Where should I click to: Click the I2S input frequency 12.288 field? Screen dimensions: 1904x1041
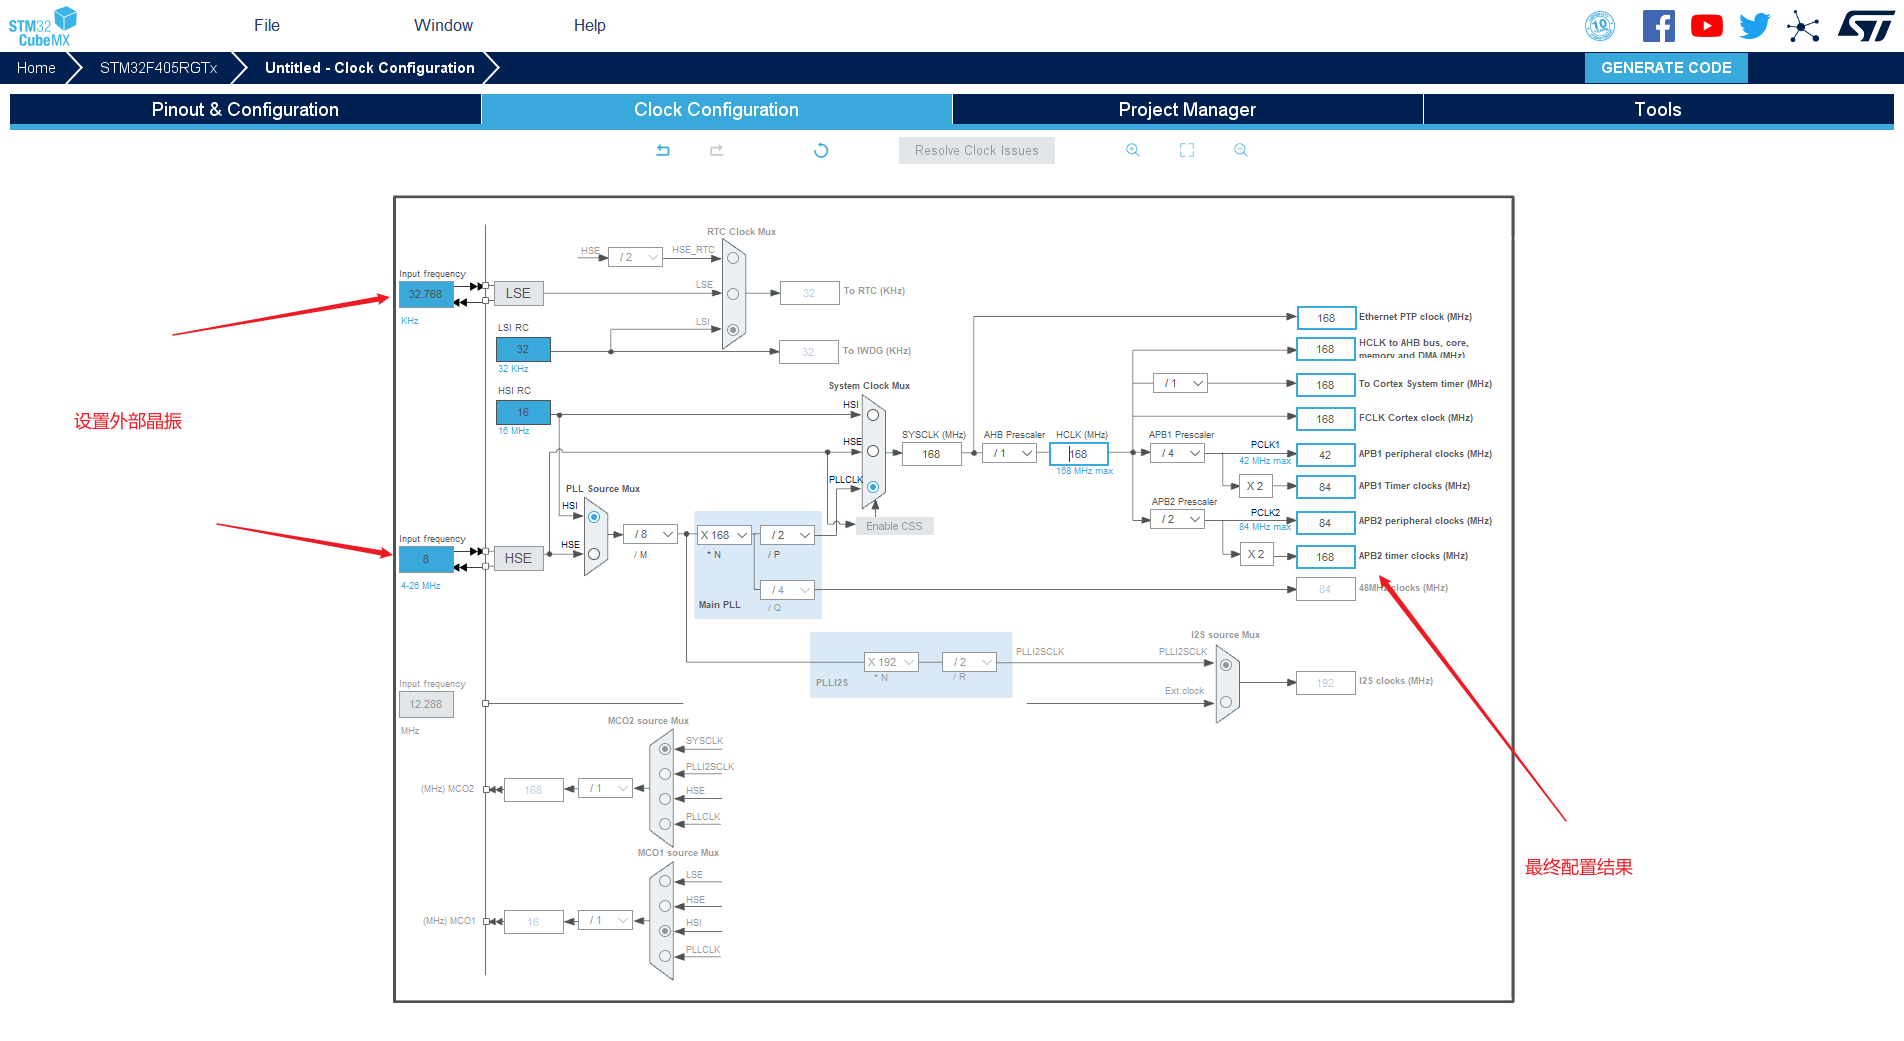click(426, 704)
